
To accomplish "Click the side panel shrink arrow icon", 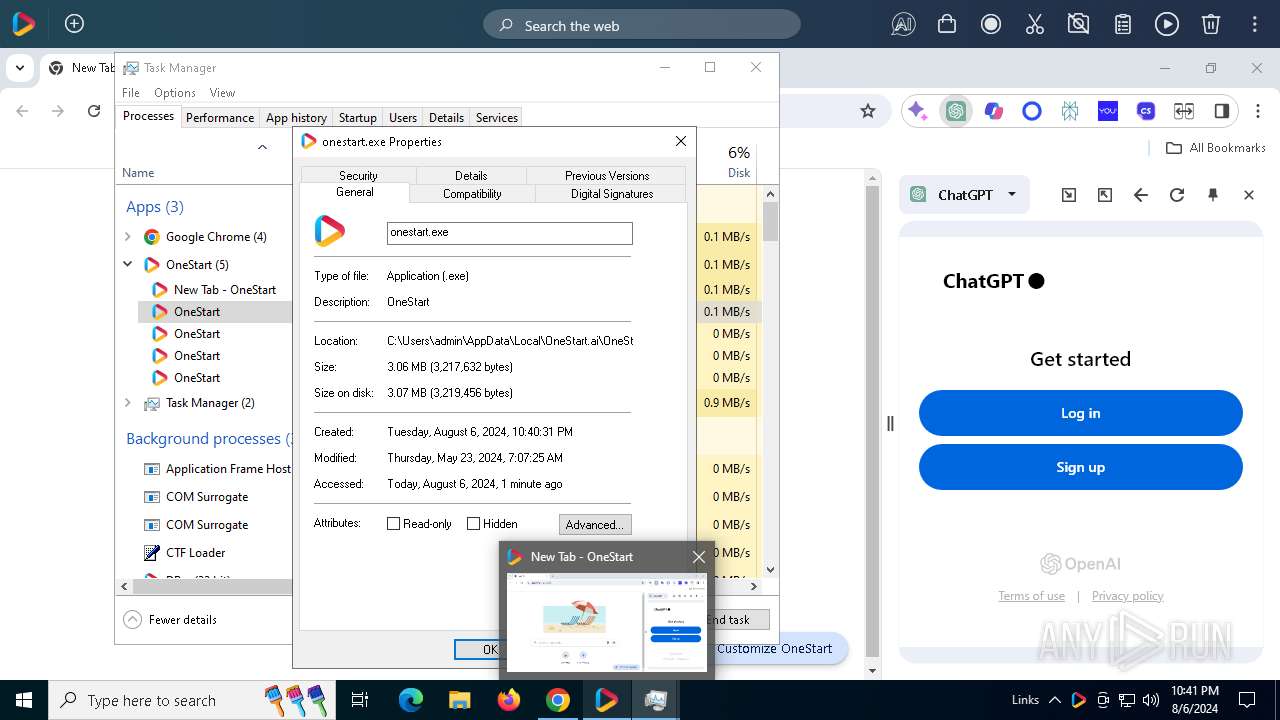I will pos(1069,195).
